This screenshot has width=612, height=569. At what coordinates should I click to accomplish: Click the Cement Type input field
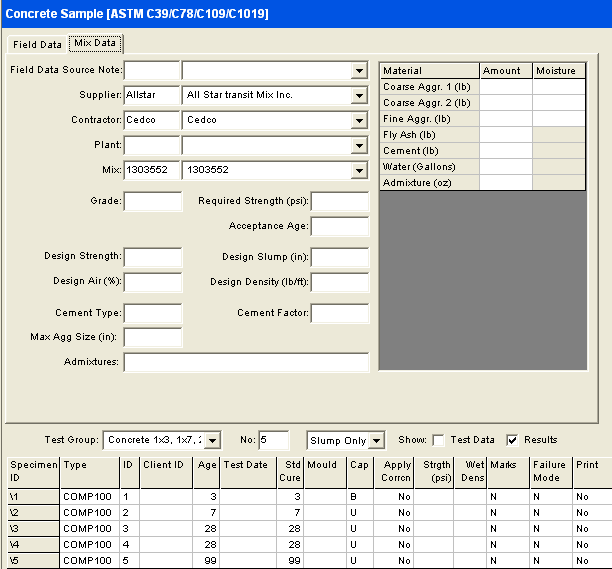pyautogui.click(x=153, y=314)
